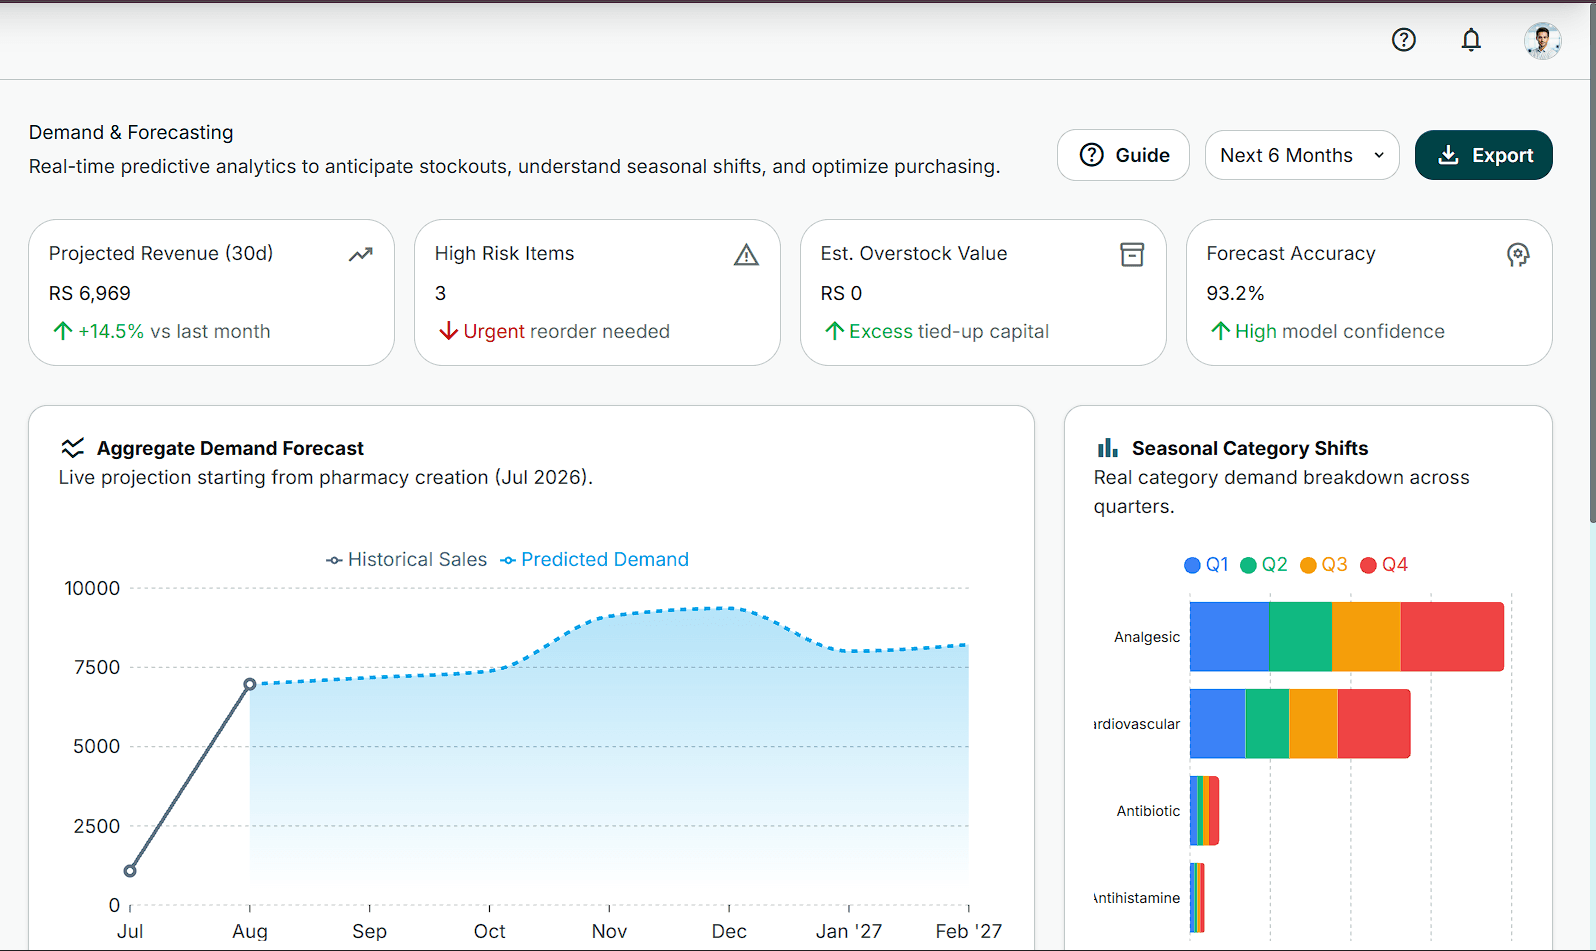Toggle the Predicted Demand legend series
Image resolution: width=1596 pixels, height=951 pixels.
pyautogui.click(x=594, y=560)
